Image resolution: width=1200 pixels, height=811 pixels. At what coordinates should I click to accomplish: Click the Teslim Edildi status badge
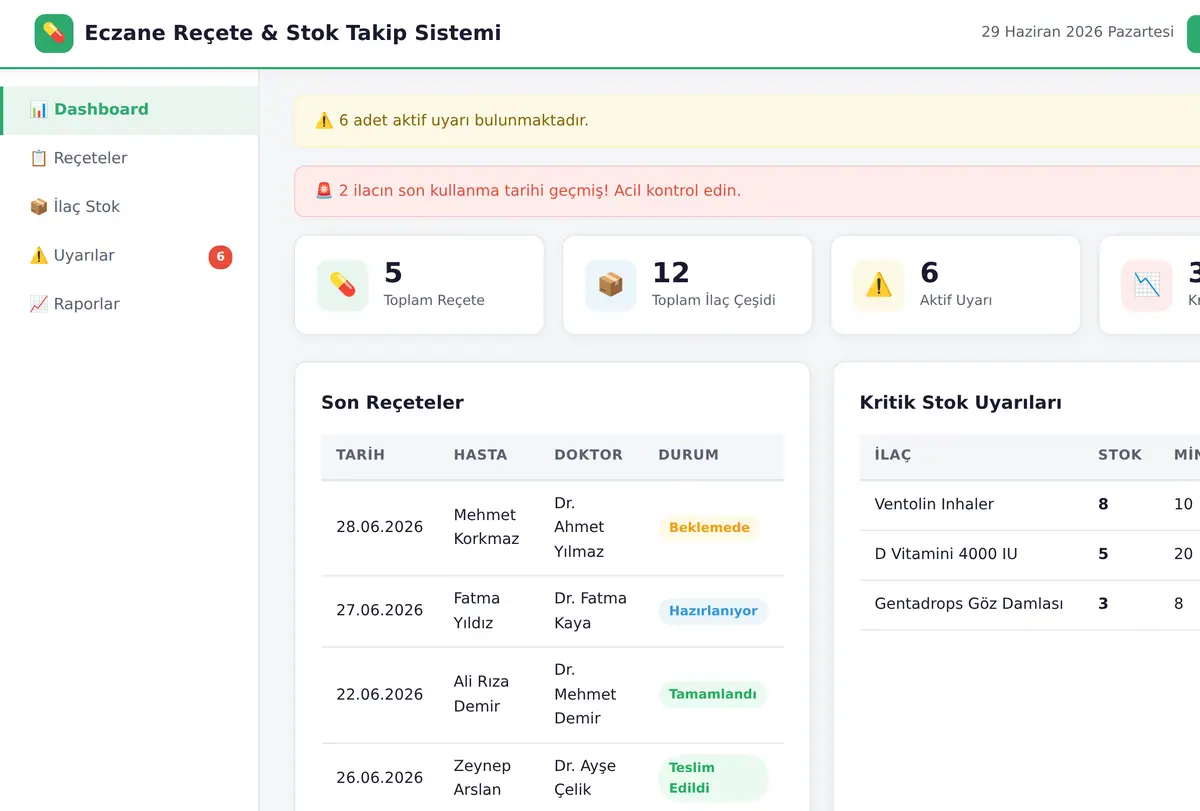point(713,778)
